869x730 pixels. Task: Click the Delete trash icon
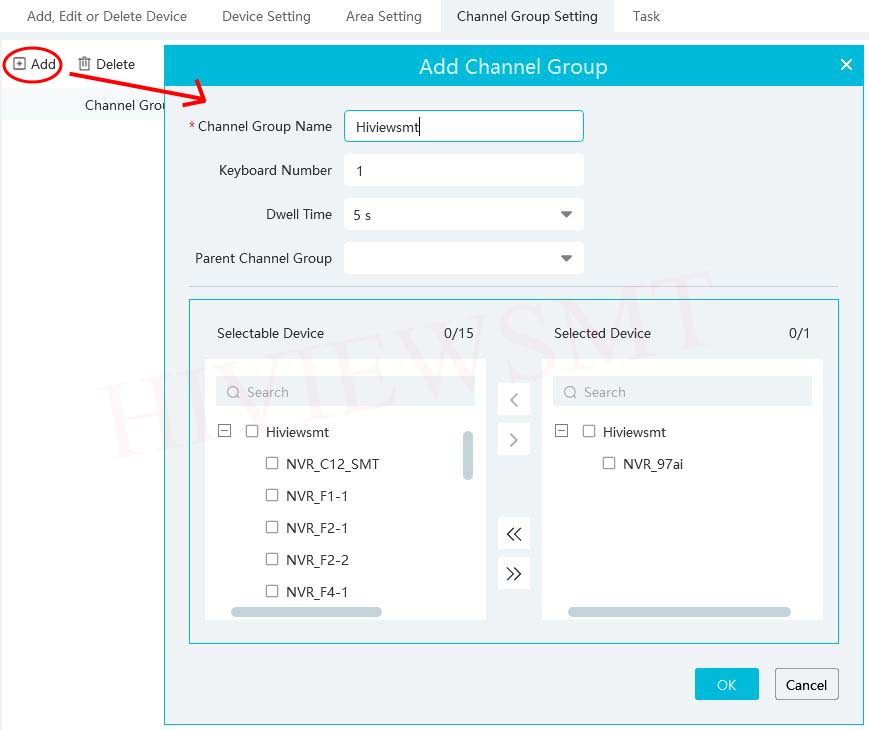(85, 64)
